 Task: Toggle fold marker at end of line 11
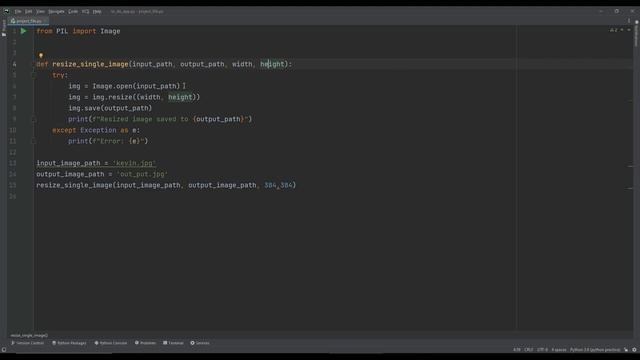(x=34, y=141)
